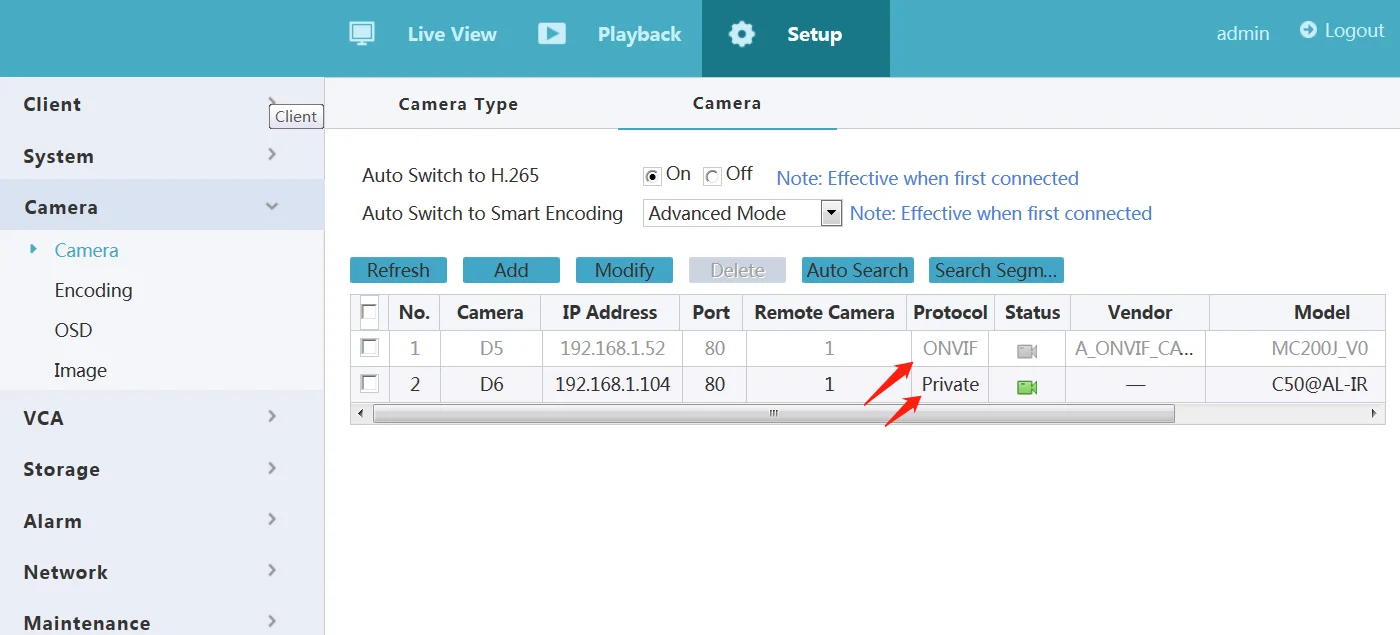1400x635 pixels.
Task: Click the Search Segment button
Action: (996, 270)
